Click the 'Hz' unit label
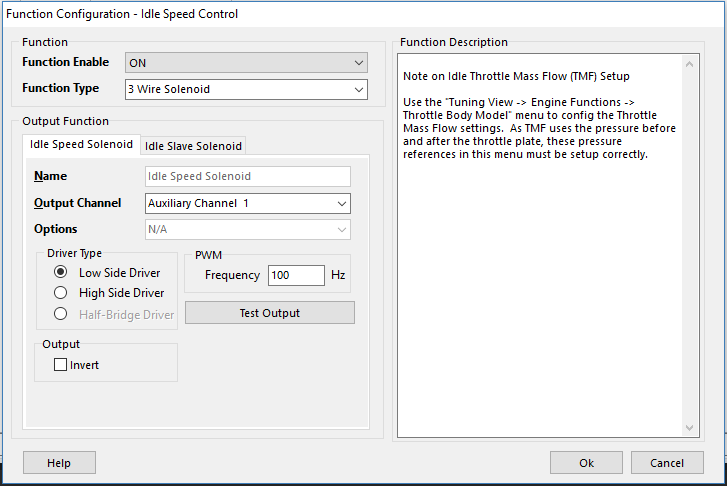Viewport: 727px width, 486px height. click(338, 275)
